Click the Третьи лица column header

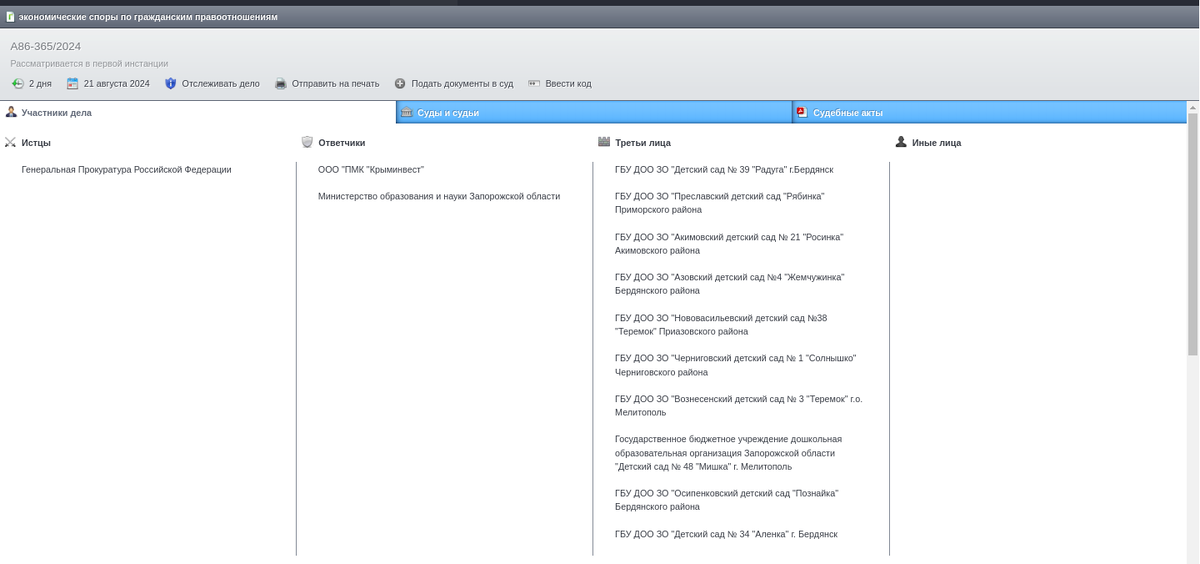[642, 143]
